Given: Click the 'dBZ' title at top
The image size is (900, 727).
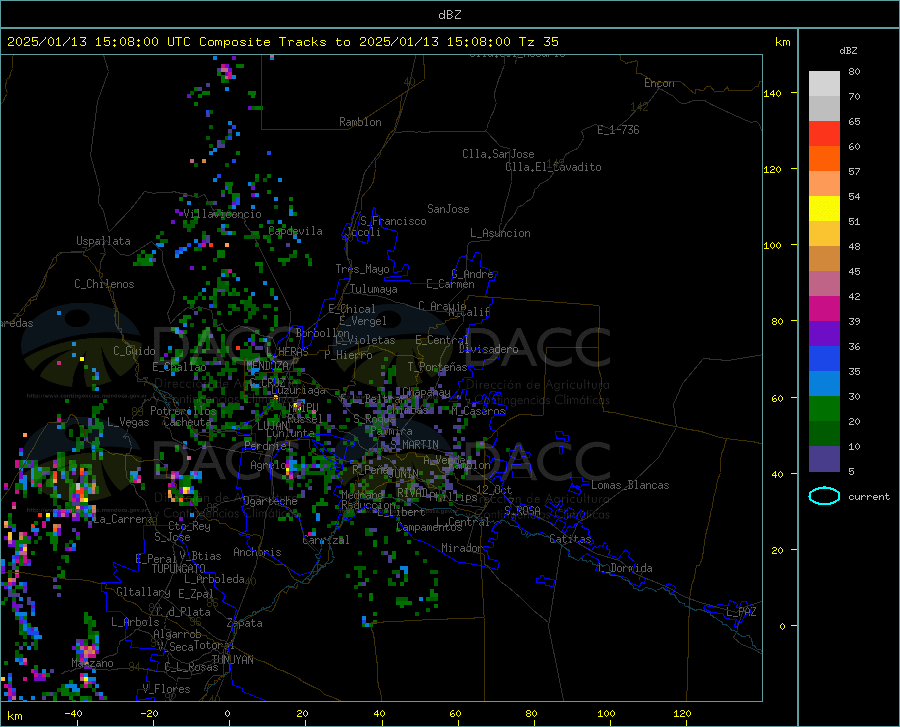Looking at the screenshot, I should coord(449,15).
